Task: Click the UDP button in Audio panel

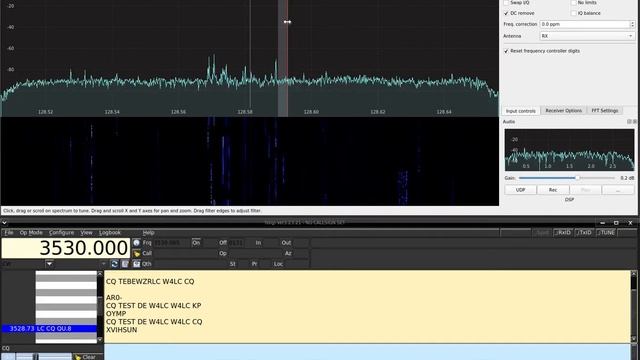Action: click(x=520, y=190)
